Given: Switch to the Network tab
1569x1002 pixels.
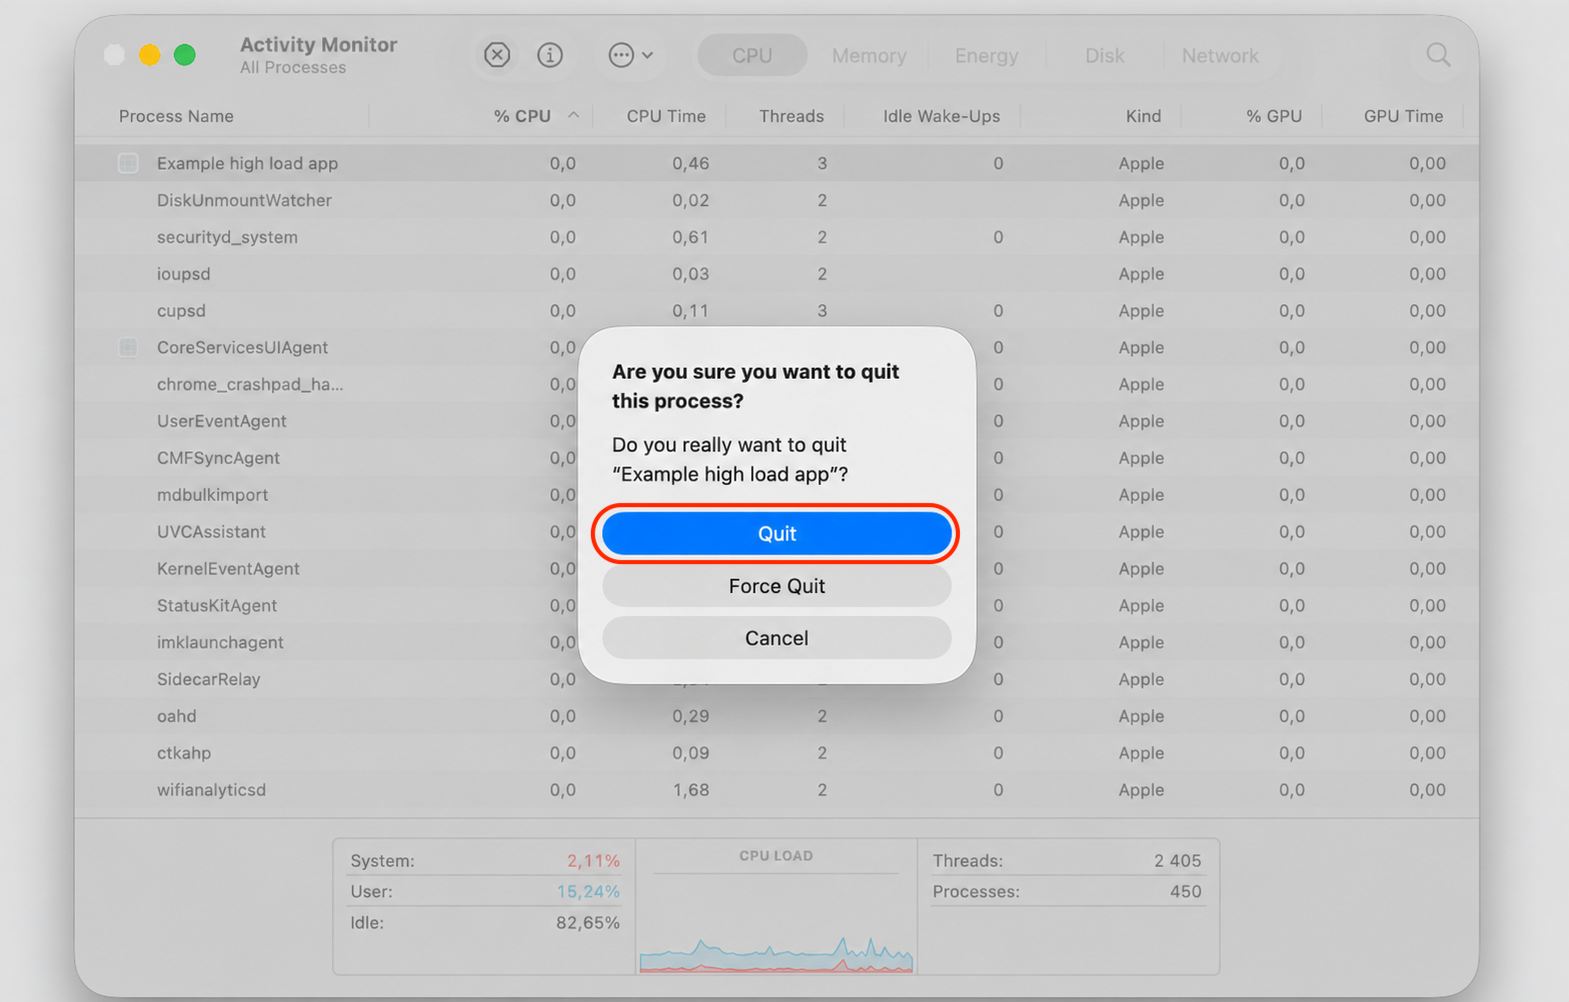Looking at the screenshot, I should 1220,56.
